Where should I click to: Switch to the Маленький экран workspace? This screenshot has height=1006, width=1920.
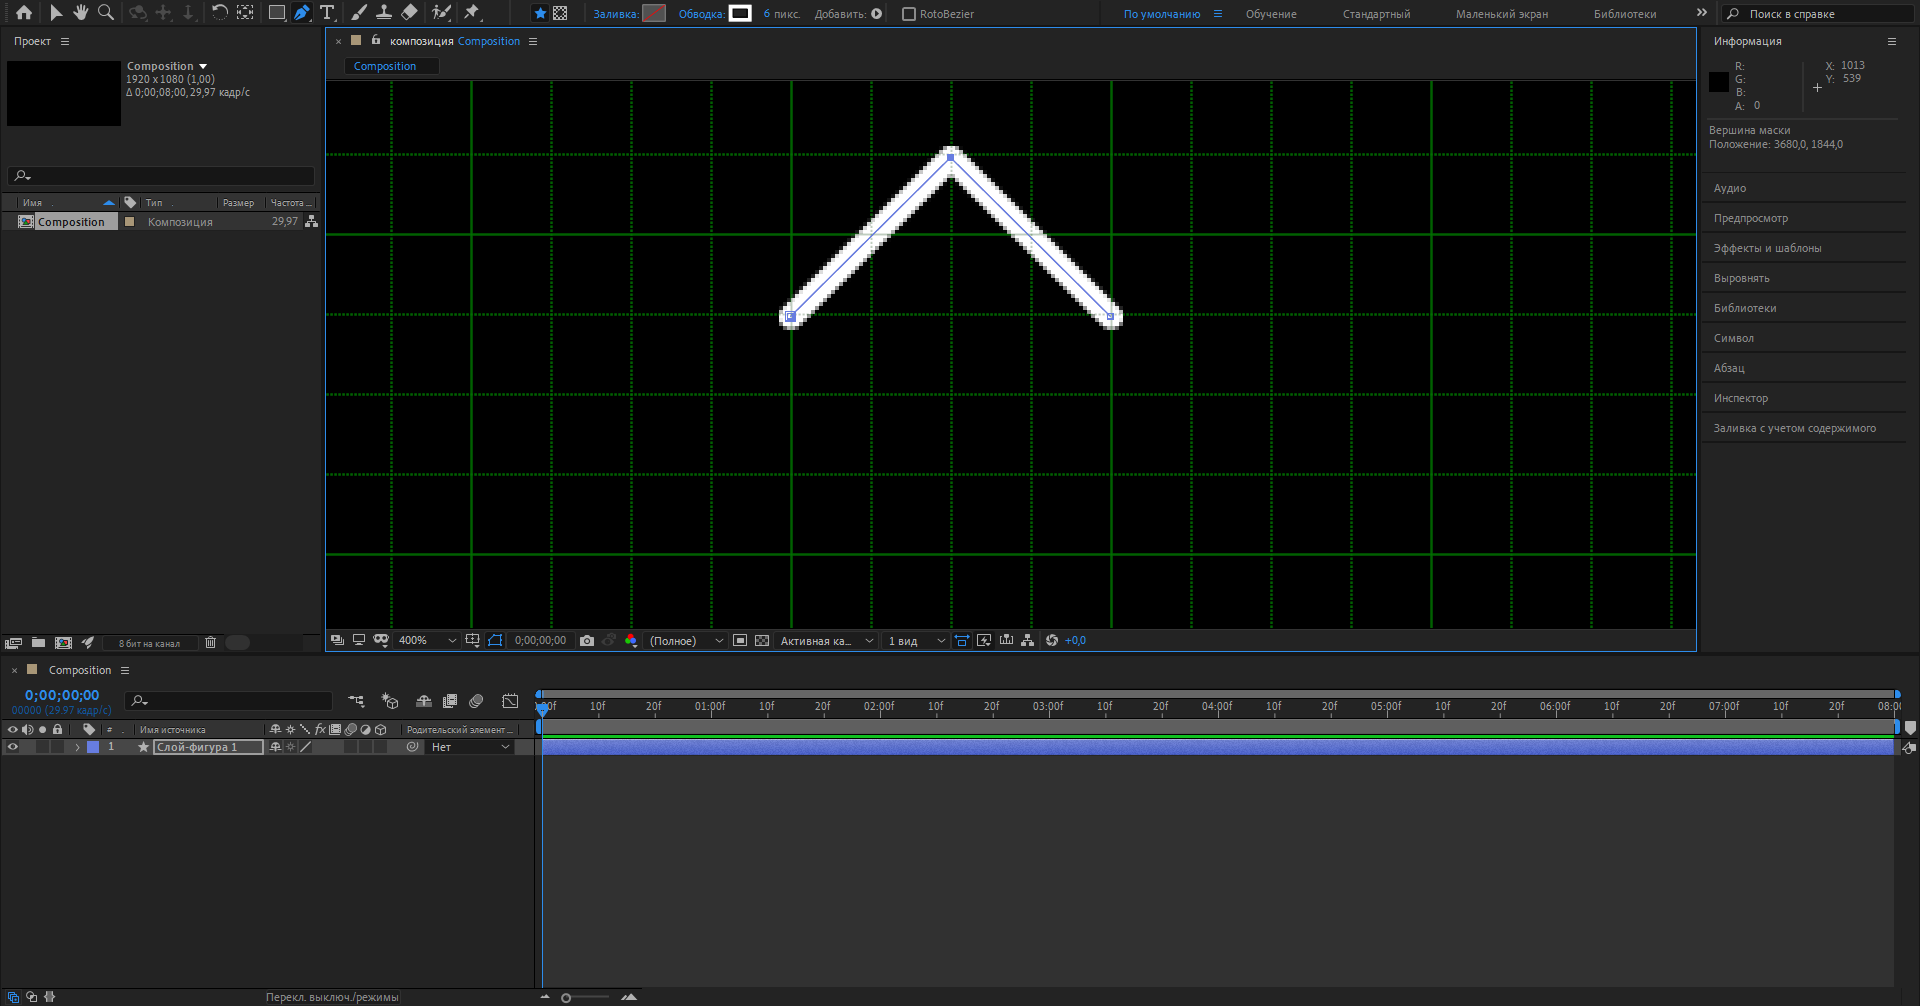tap(1501, 14)
